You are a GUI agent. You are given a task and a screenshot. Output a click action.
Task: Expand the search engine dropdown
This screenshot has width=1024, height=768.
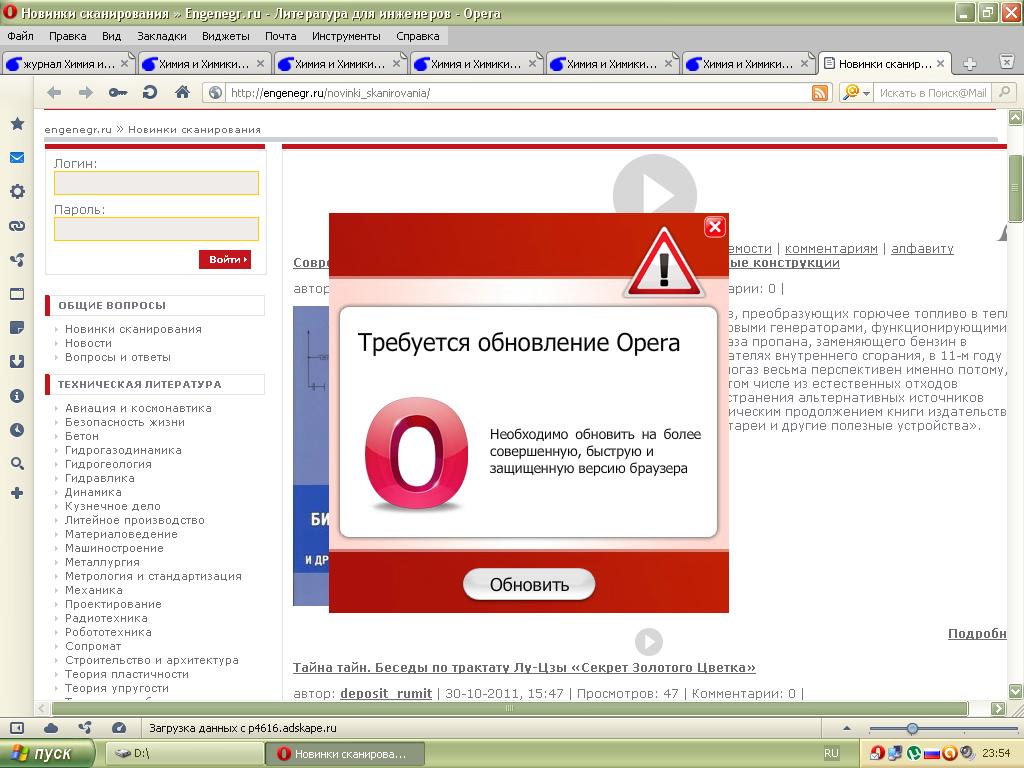(x=857, y=93)
